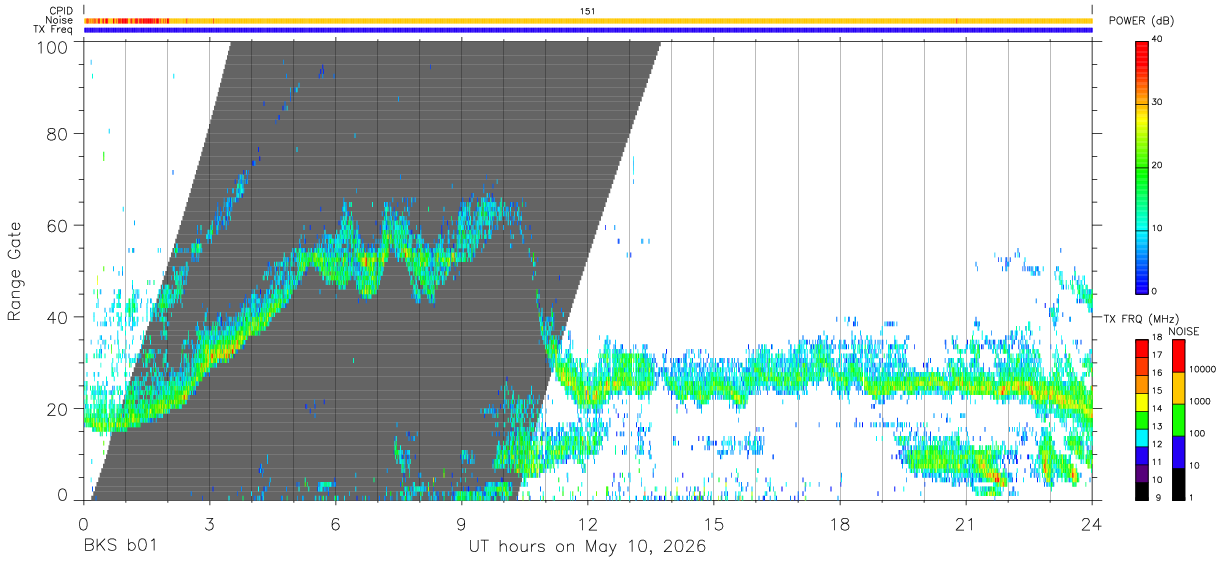This screenshot has width=1228, height=567.
Task: Click the '60' label on the range gate axis
Action: (57, 225)
